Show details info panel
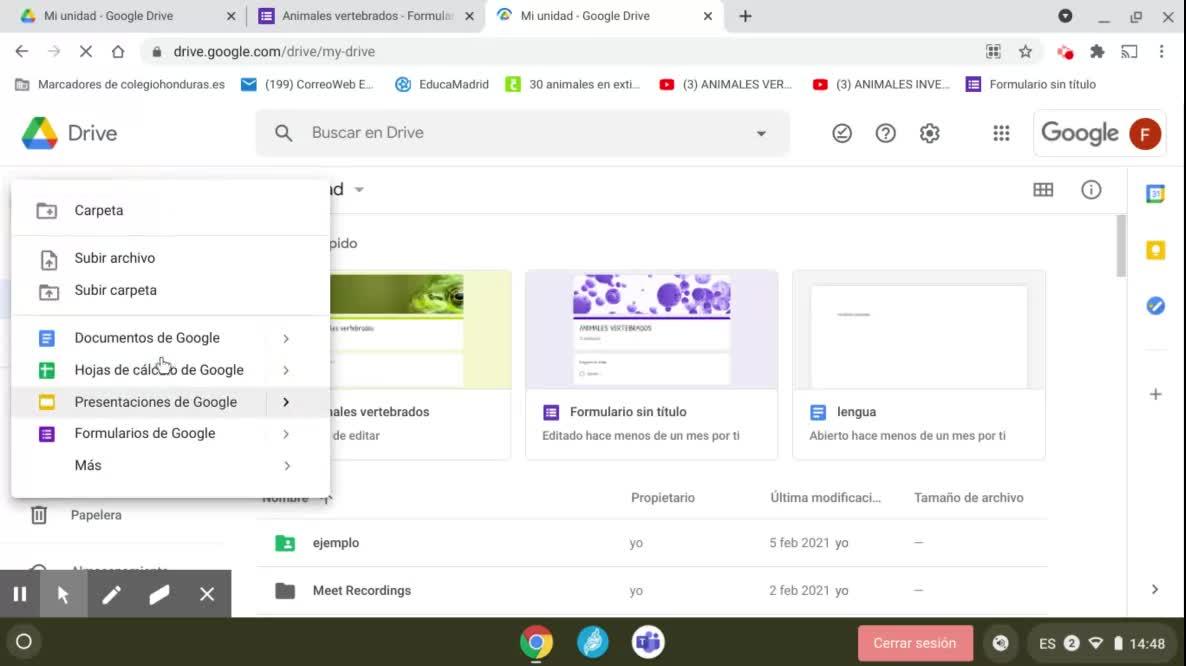Image resolution: width=1186 pixels, height=666 pixels. pos(1091,190)
